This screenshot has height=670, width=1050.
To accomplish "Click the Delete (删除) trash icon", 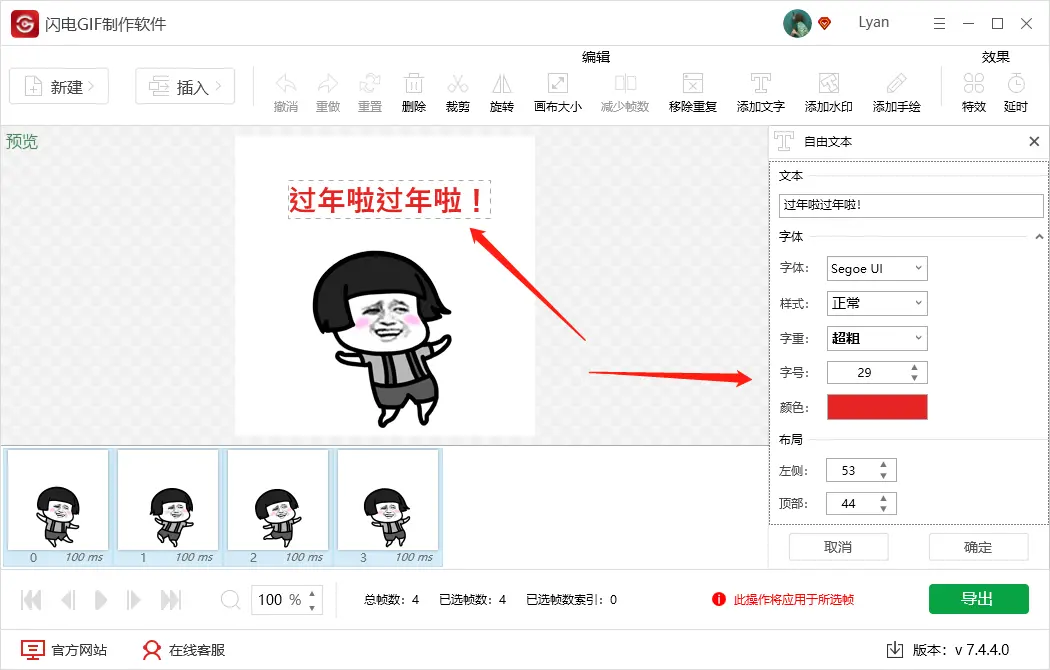I will [414, 92].
